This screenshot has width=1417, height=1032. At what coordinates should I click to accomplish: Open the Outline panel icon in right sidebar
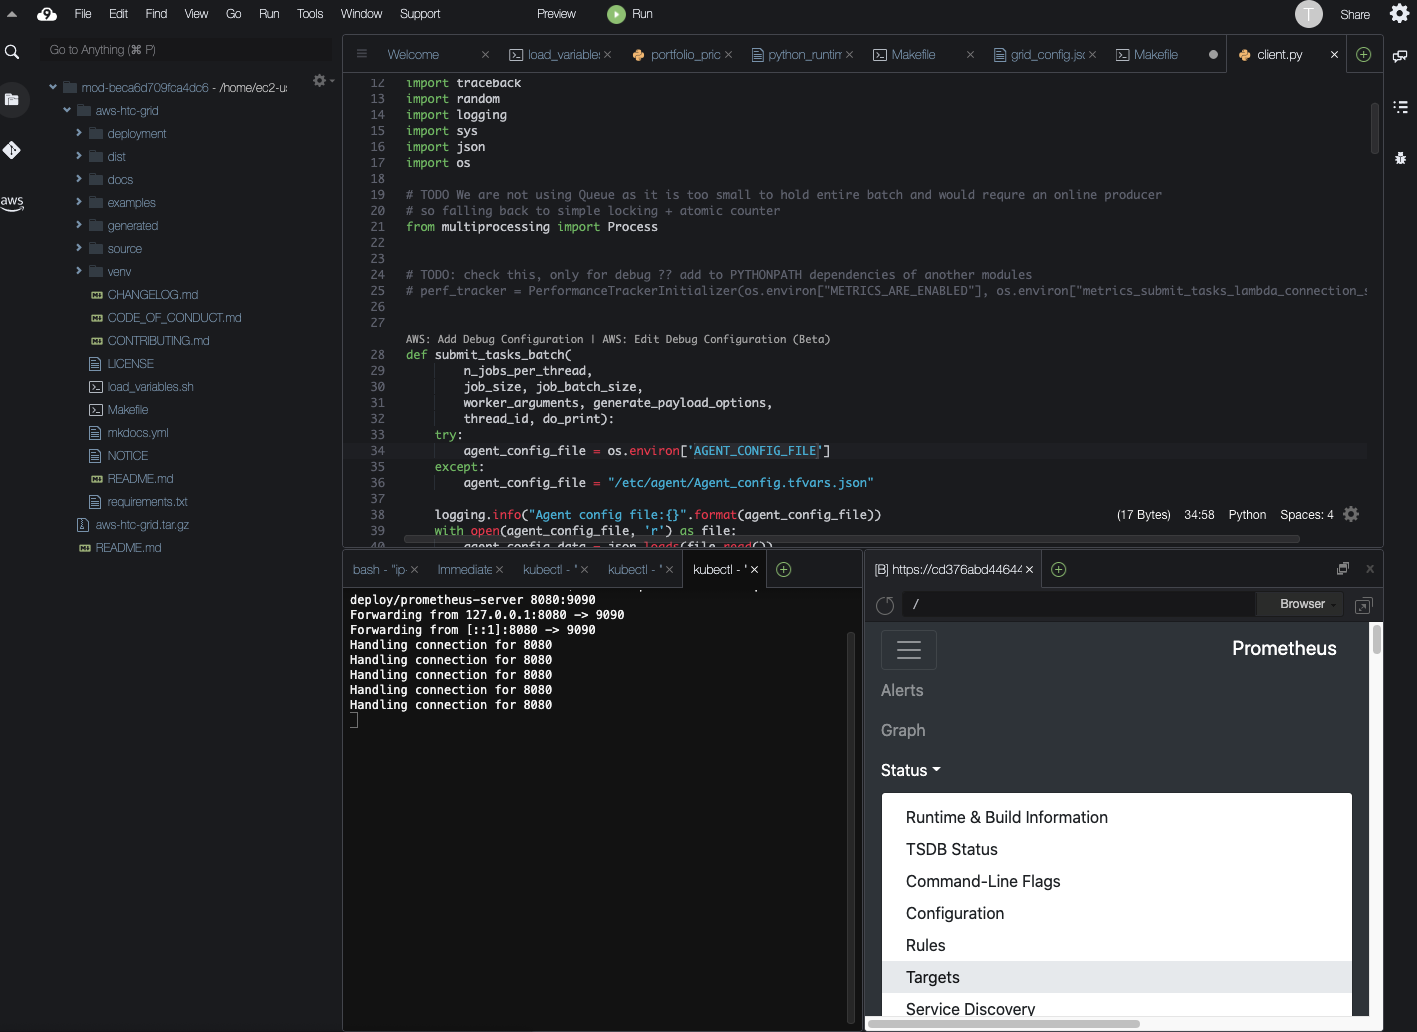[1400, 107]
